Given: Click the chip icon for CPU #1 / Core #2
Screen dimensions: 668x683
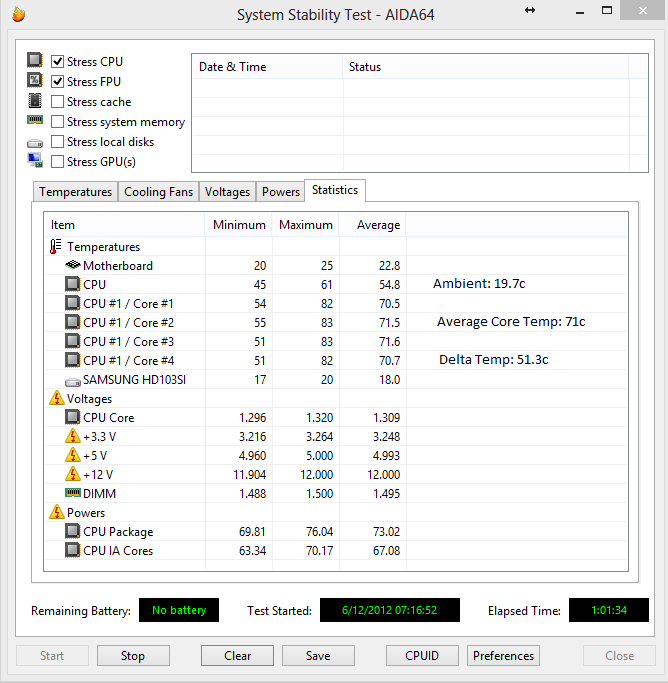Looking at the screenshot, I should click(x=72, y=322).
